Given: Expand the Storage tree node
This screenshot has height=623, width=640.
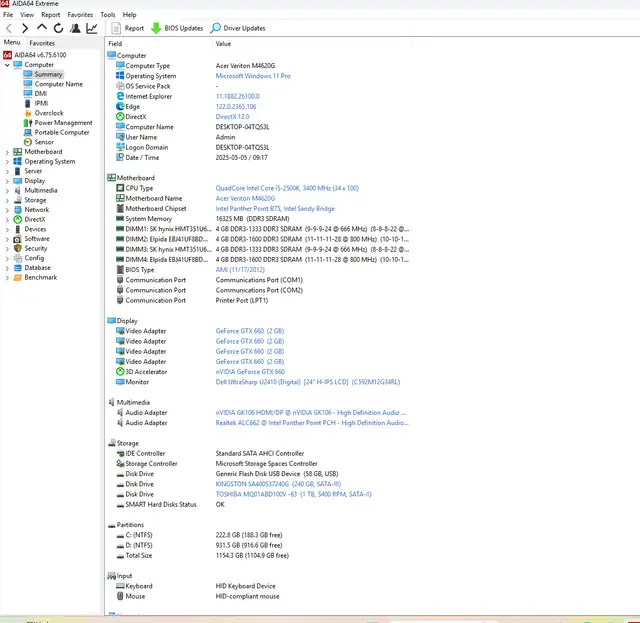Looking at the screenshot, I should coord(7,200).
